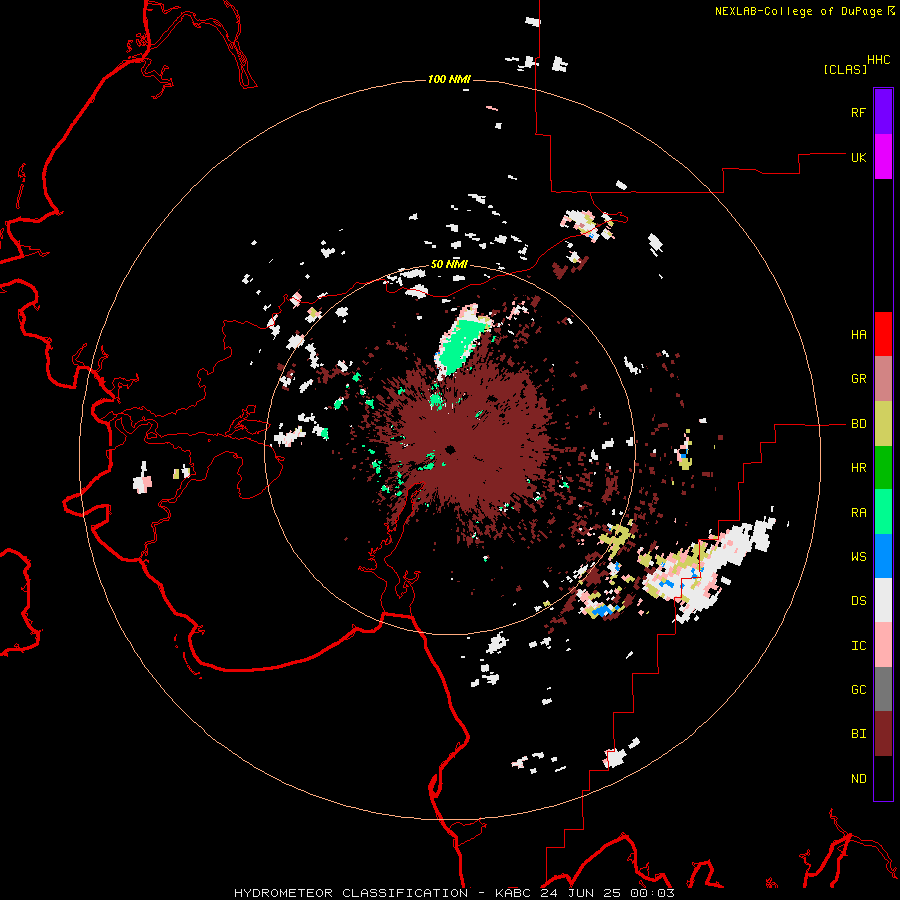Click the GR color swatch in legend
This screenshot has width=900, height=900.
pos(883,379)
